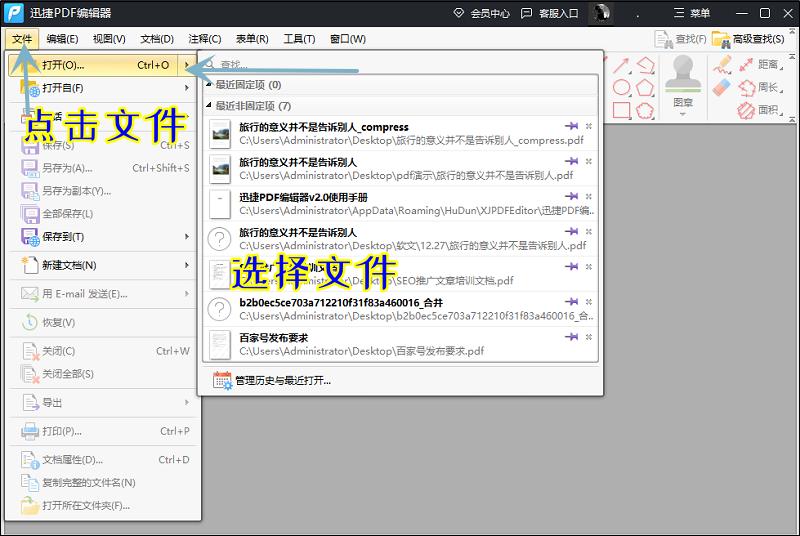The width and height of the screenshot is (800, 536).
Task: Open 迅捷PDF编辑器v2.0使用手册 recent file
Action: pyautogui.click(x=401, y=204)
